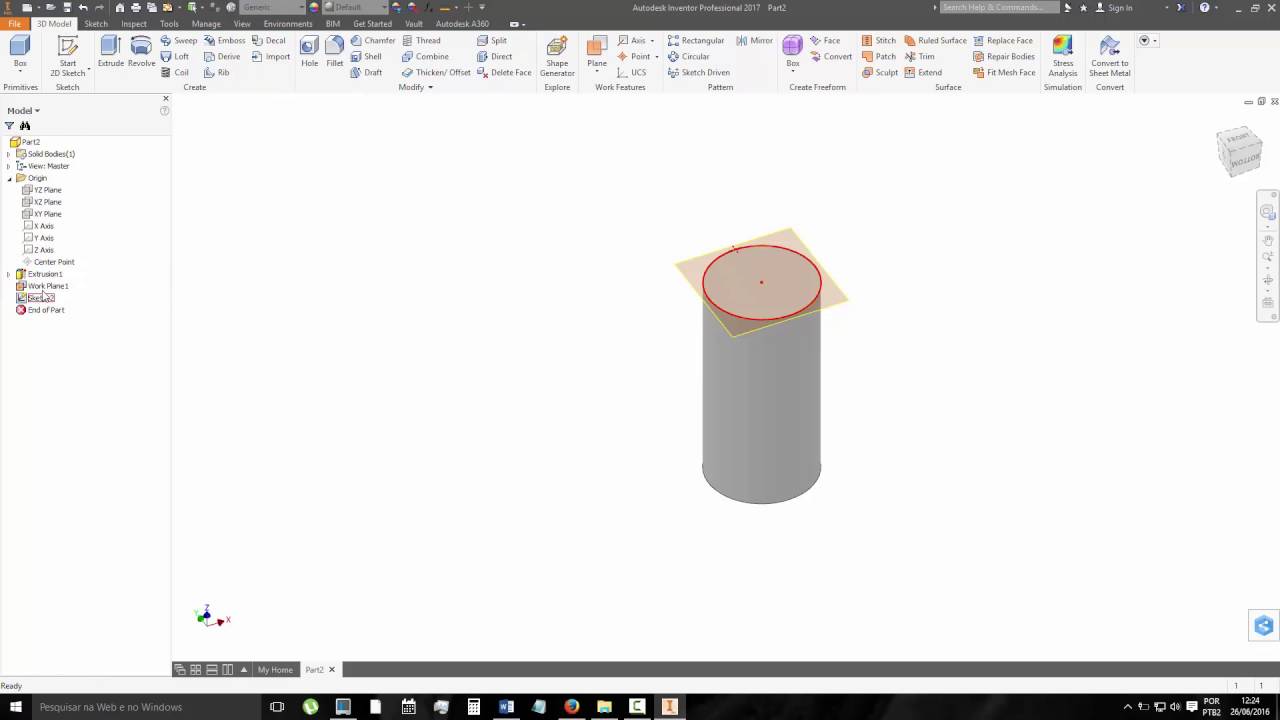1280x720 pixels.
Task: Select the Loft tool
Action: [175, 57]
